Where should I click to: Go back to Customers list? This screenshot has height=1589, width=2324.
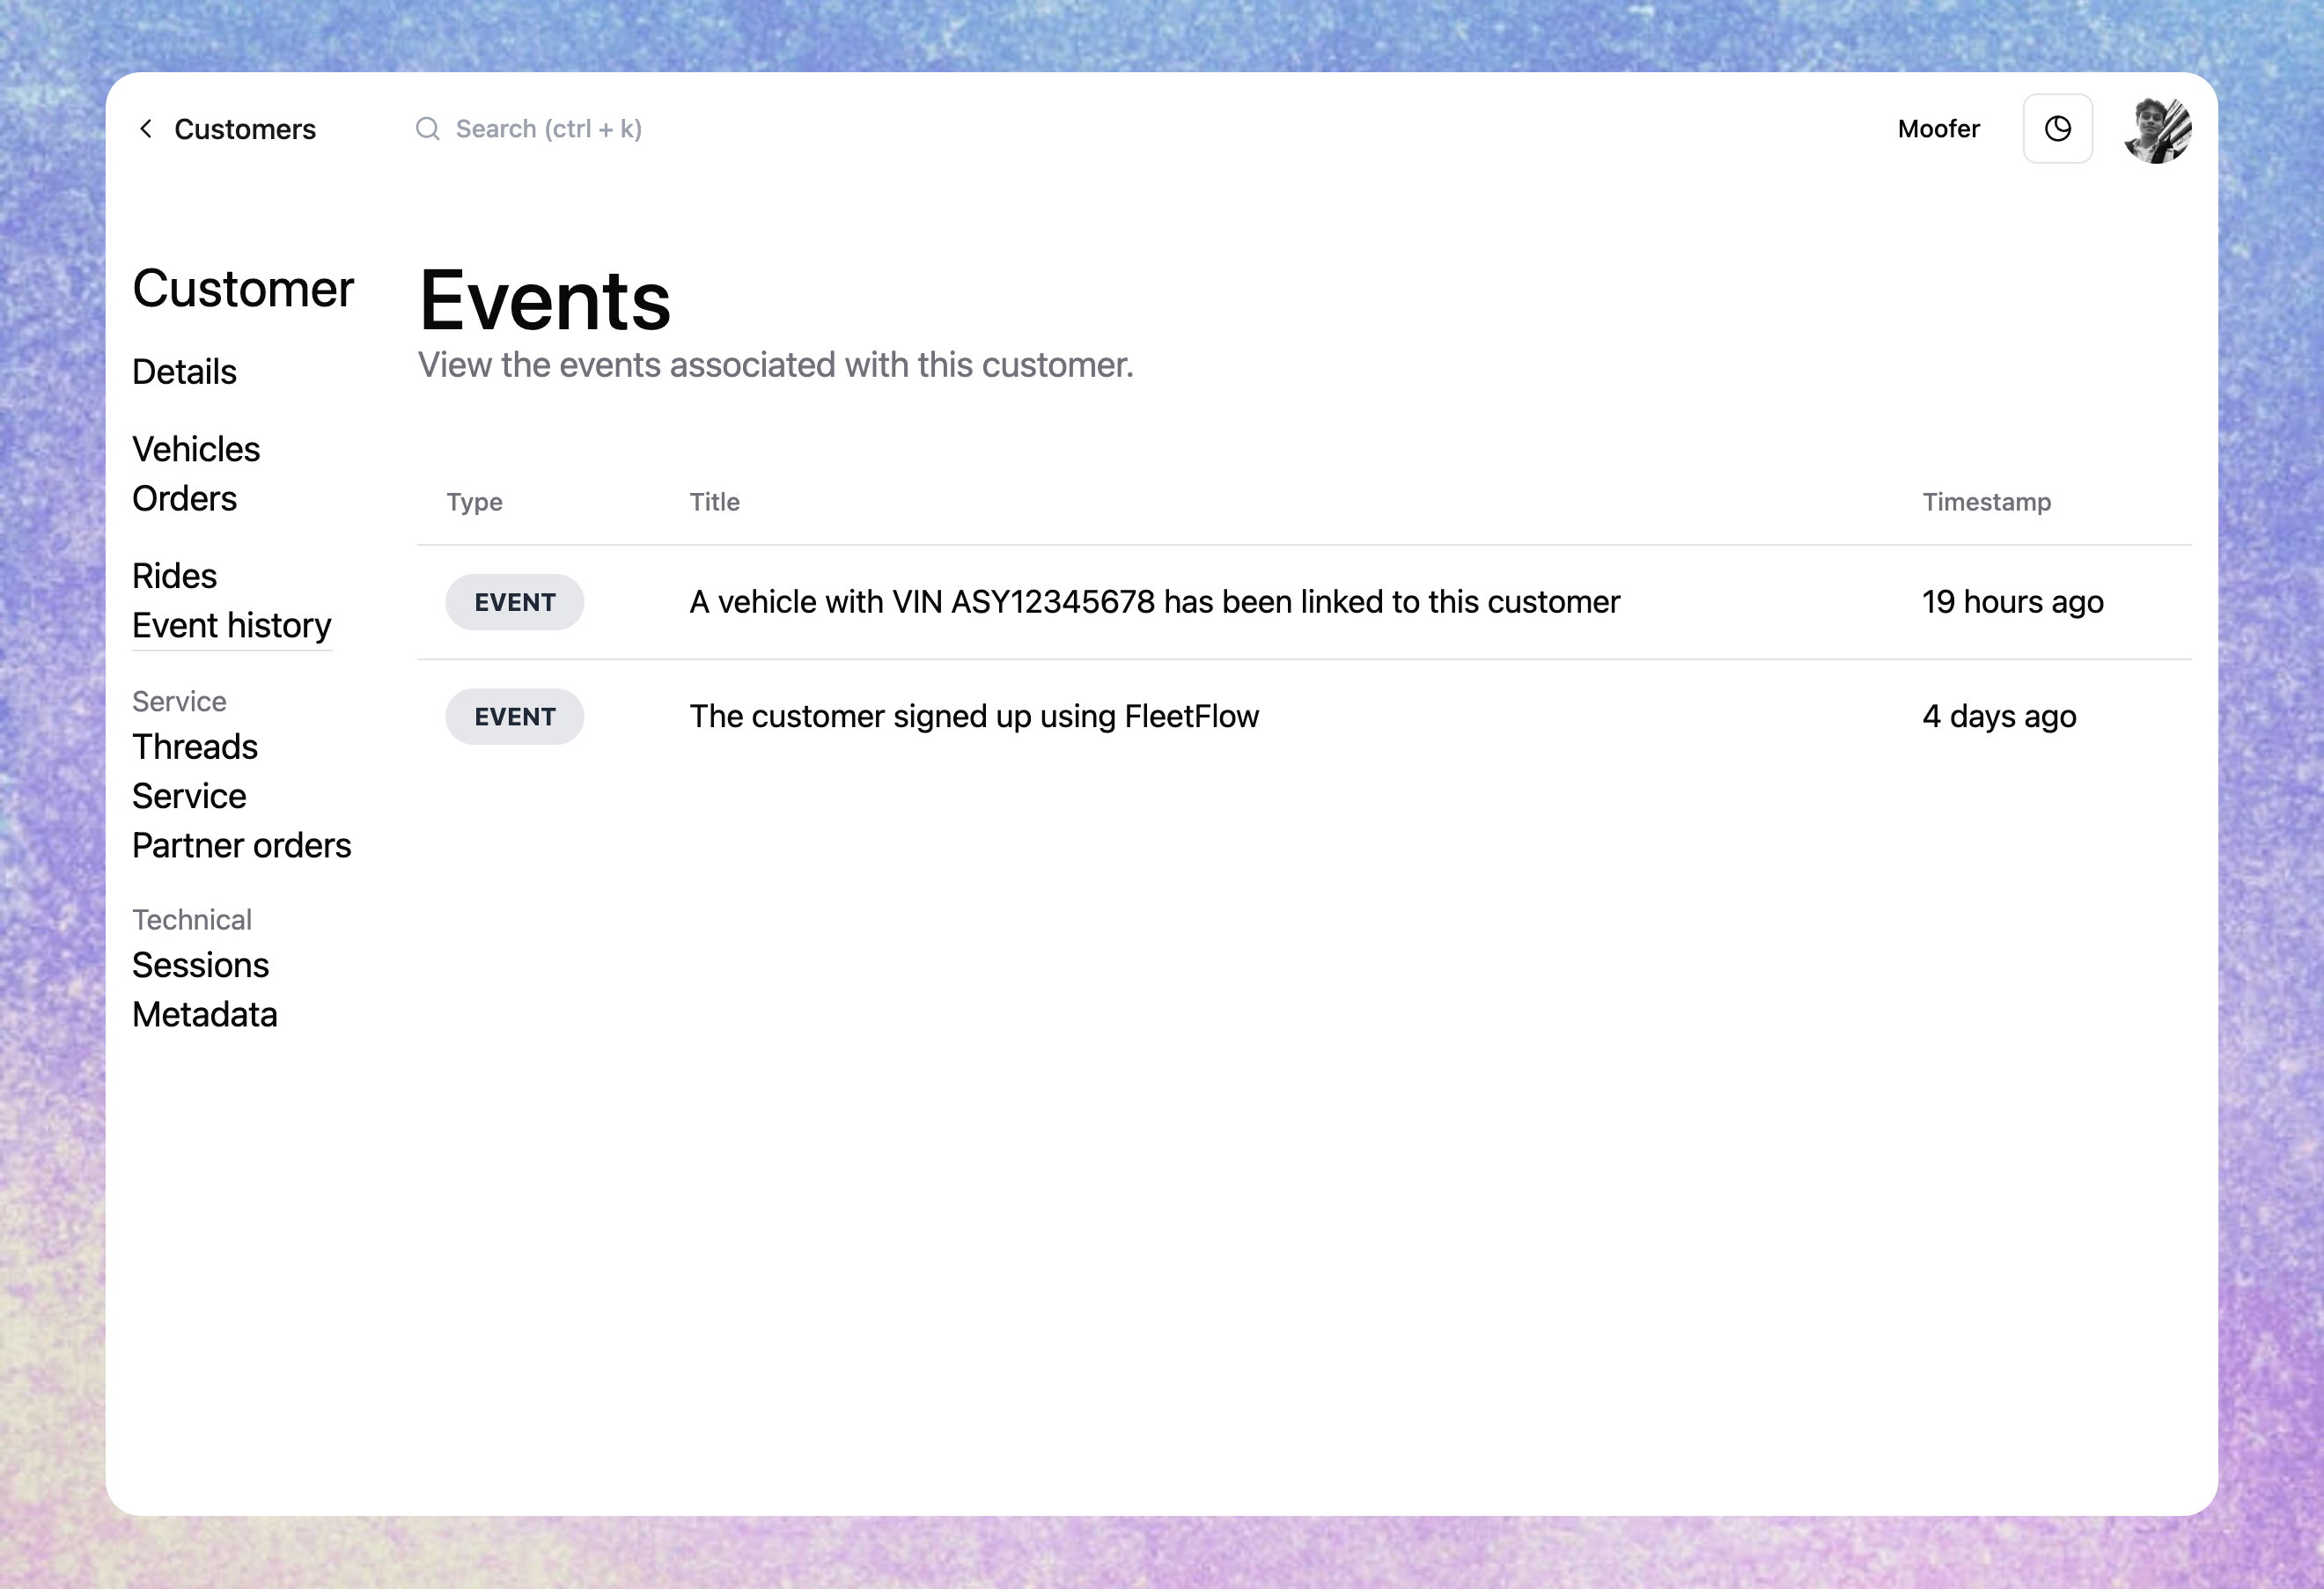tap(245, 129)
